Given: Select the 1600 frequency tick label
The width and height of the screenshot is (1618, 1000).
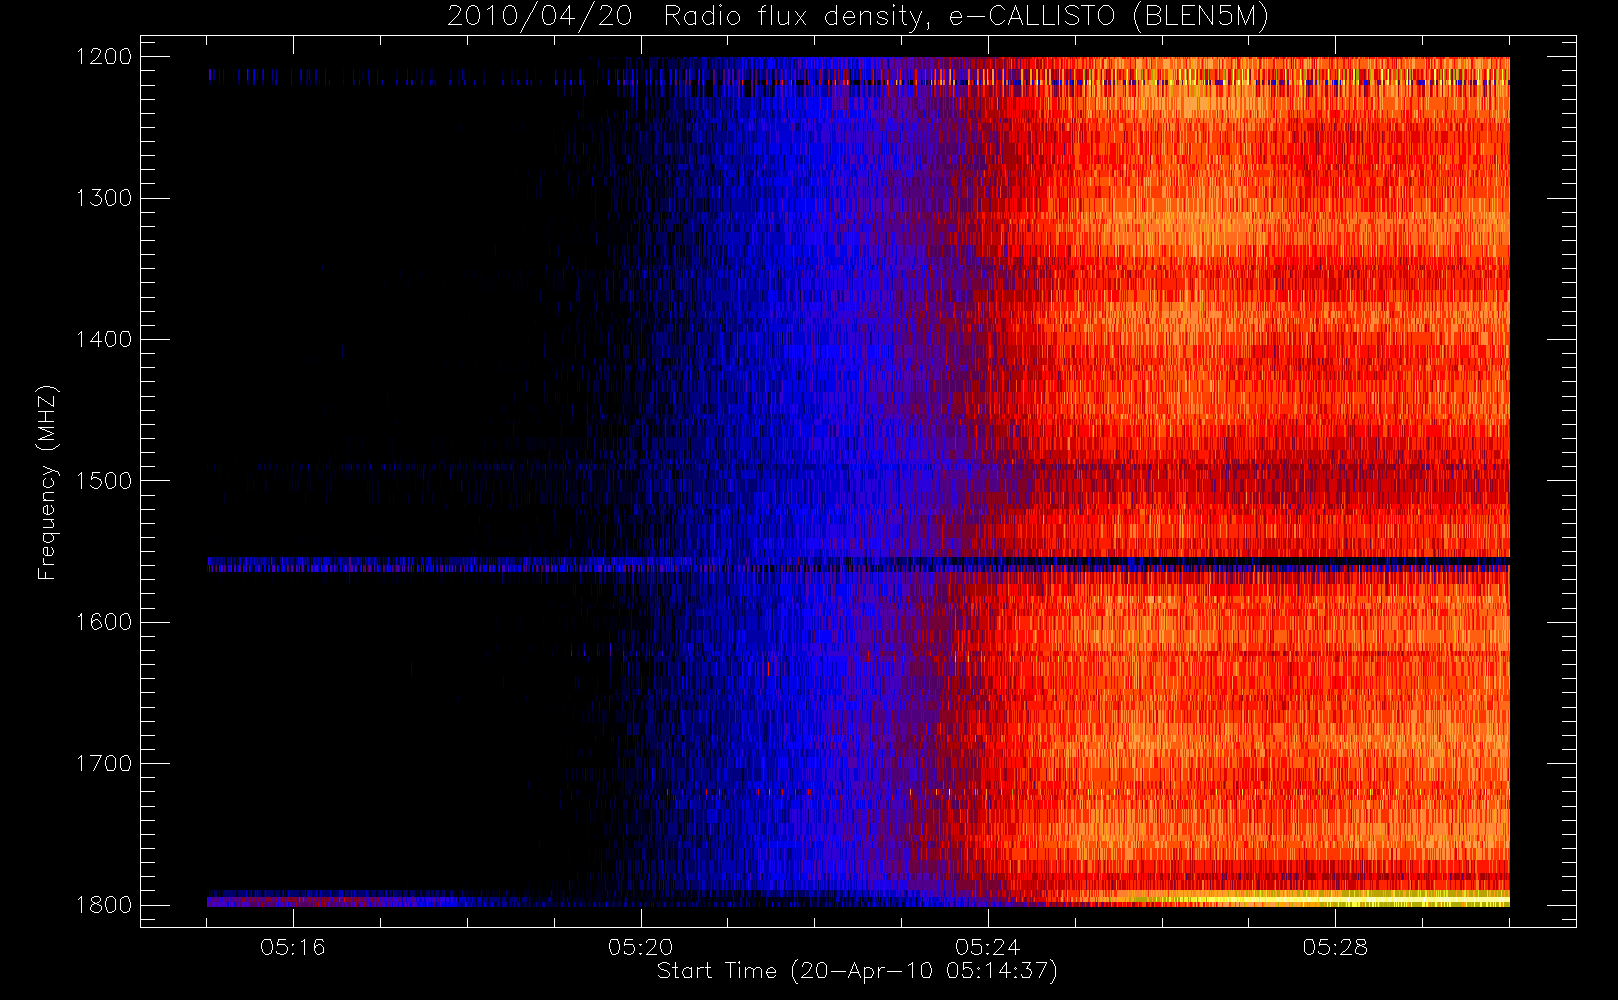Looking at the screenshot, I should click(104, 622).
